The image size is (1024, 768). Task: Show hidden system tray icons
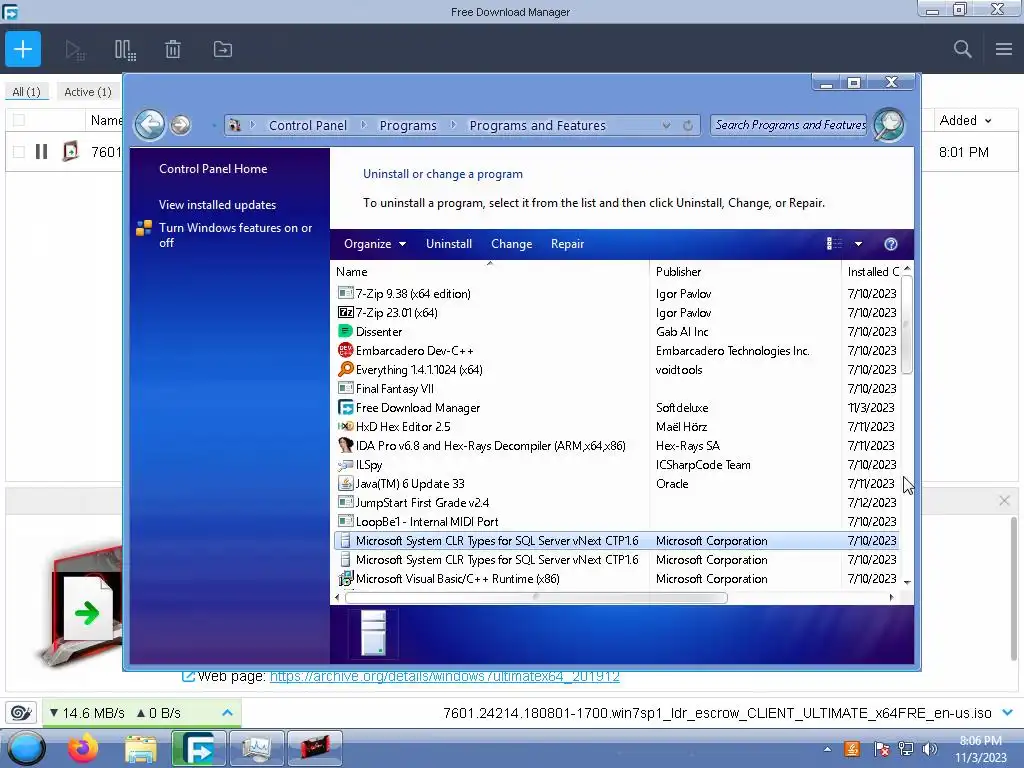(x=827, y=749)
